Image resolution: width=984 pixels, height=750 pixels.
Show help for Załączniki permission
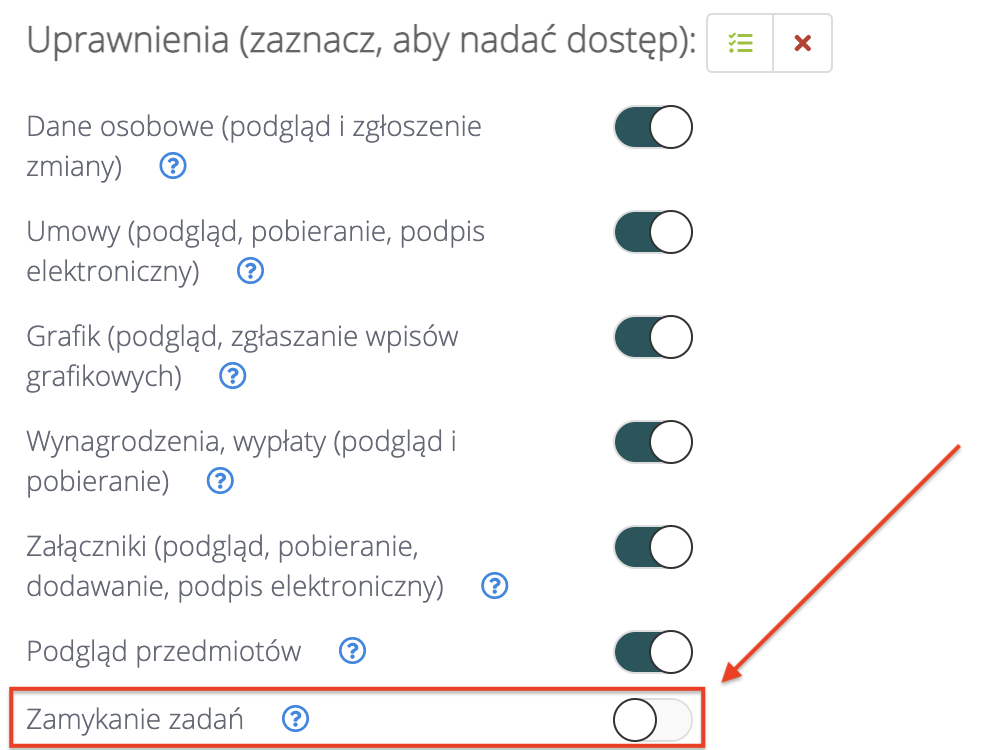click(494, 586)
